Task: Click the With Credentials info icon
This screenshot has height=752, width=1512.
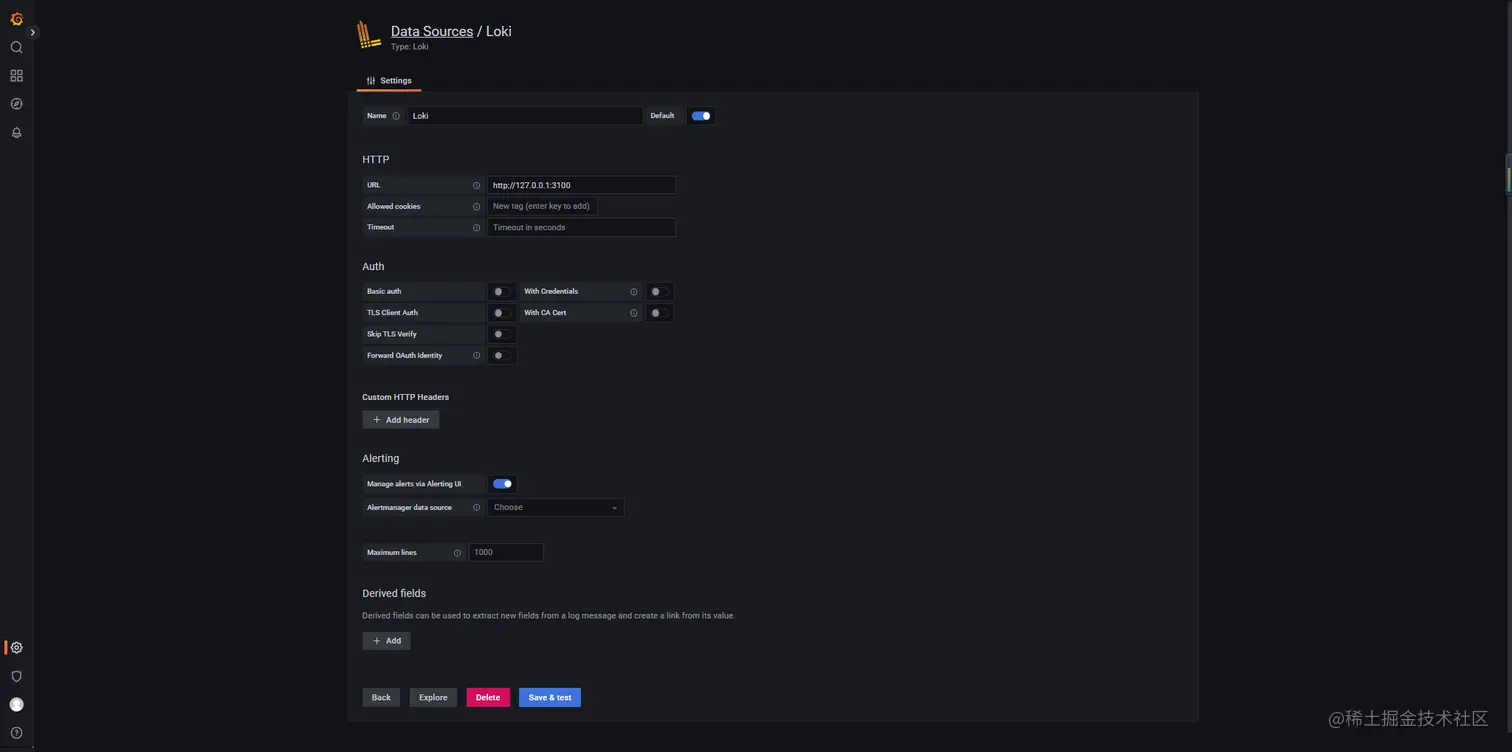Action: 634,292
